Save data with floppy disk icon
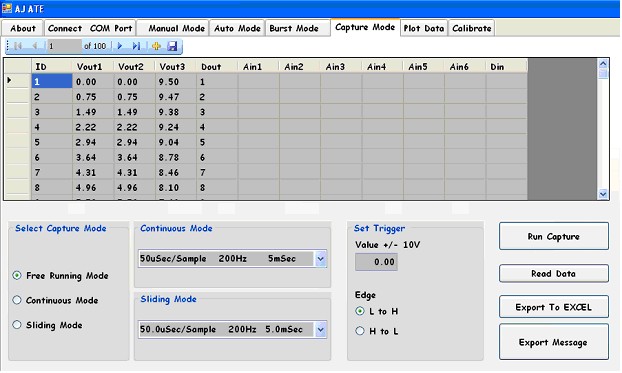 (x=172, y=46)
